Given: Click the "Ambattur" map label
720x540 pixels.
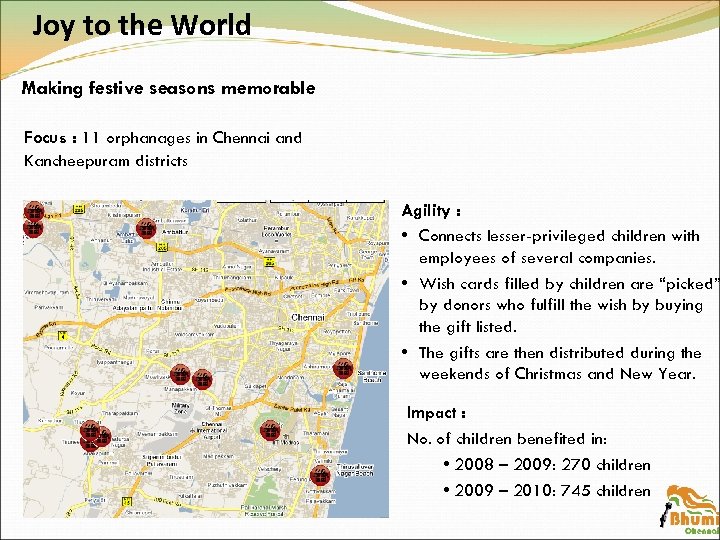Looking at the screenshot, I should tap(175, 232).
